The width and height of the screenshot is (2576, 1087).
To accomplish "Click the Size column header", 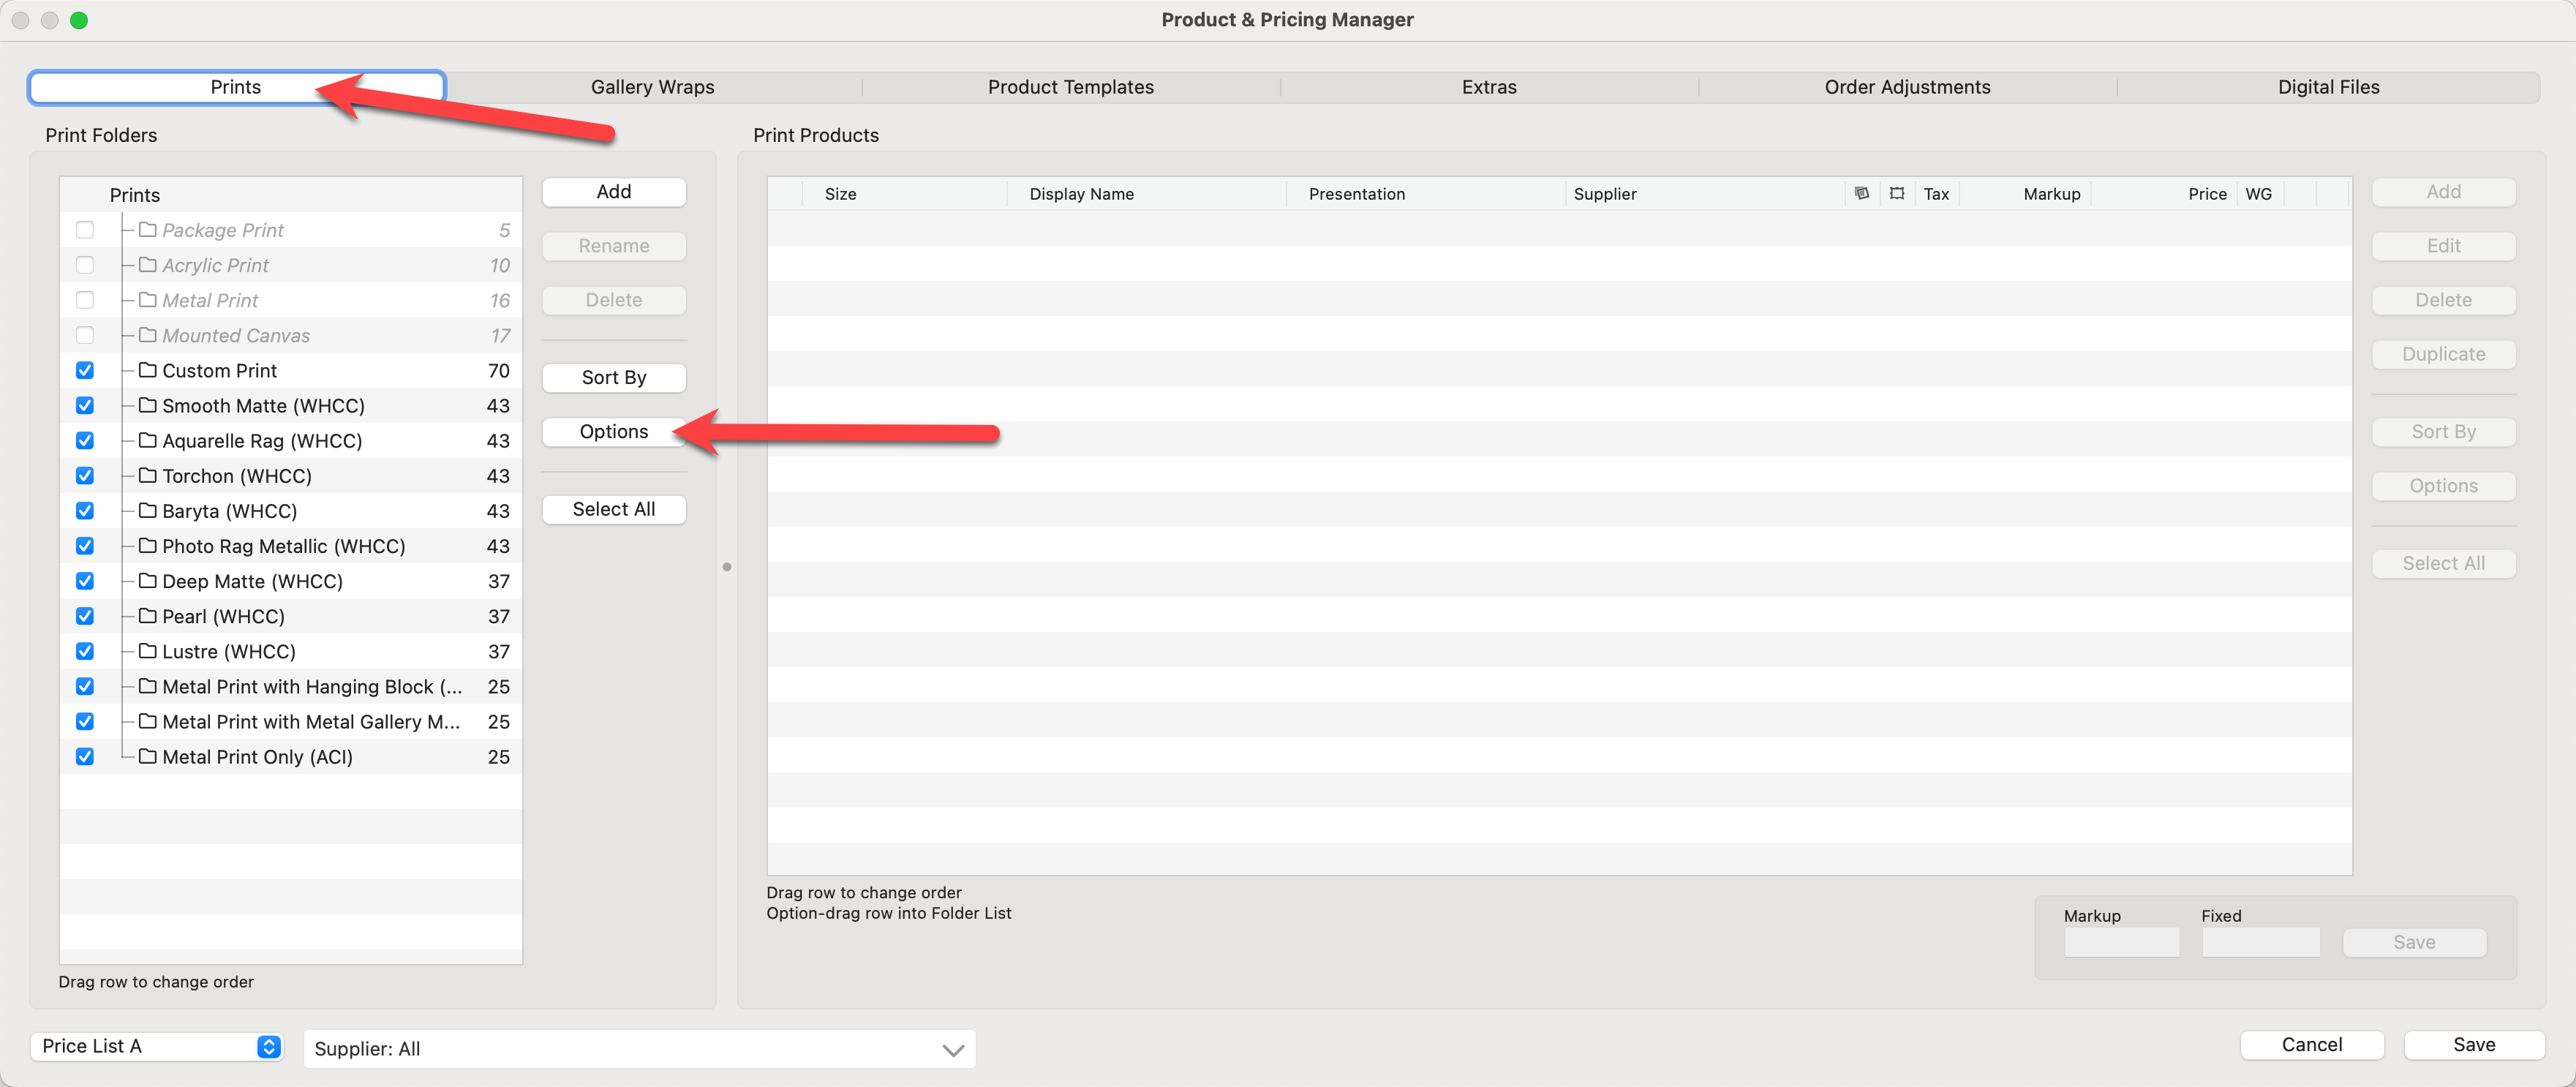I will coord(840,194).
